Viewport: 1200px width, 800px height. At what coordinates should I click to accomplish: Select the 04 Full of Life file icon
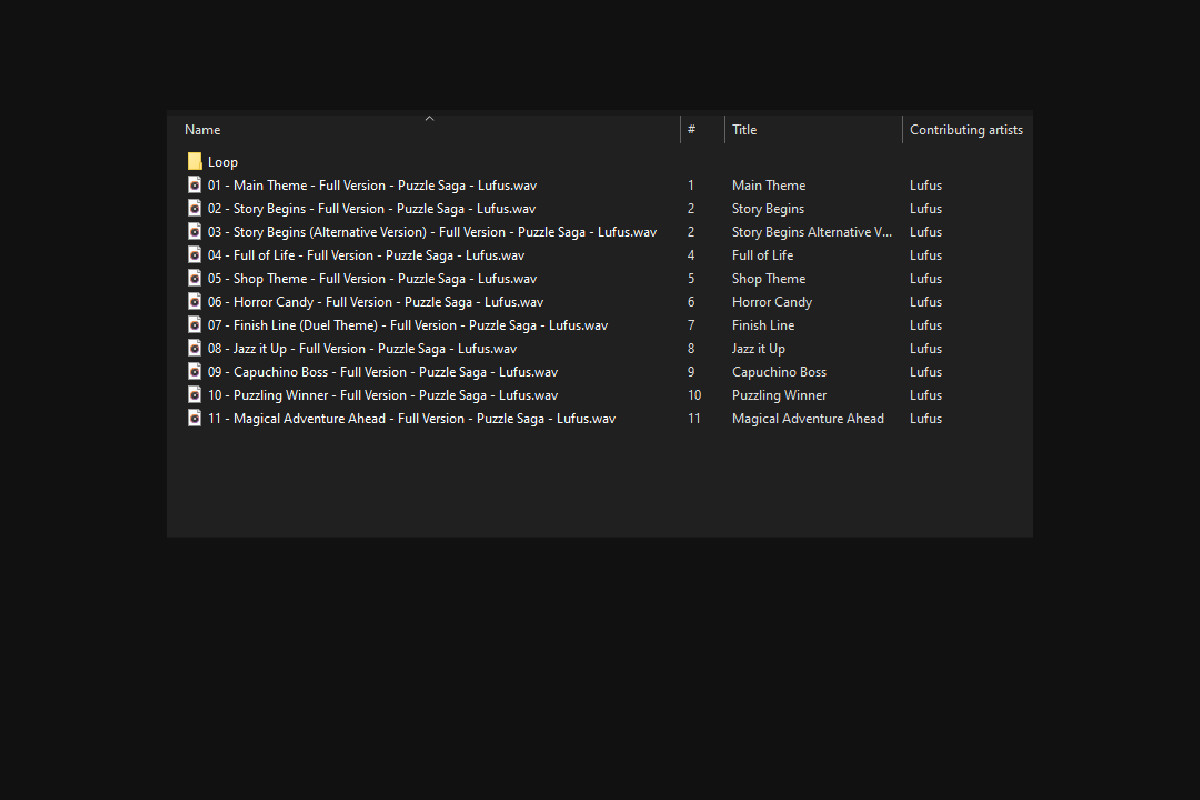[x=194, y=255]
